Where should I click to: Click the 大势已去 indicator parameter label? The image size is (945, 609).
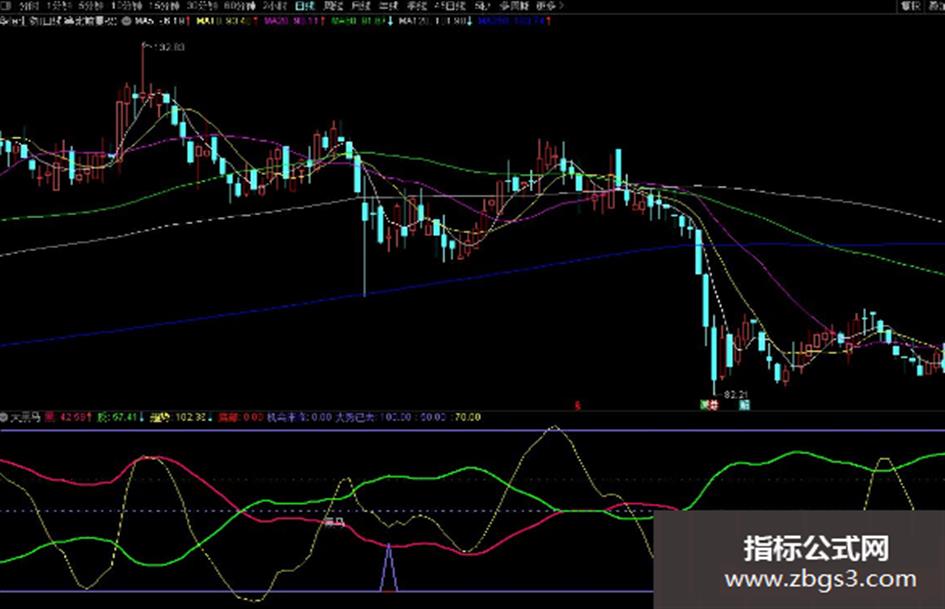tap(356, 417)
